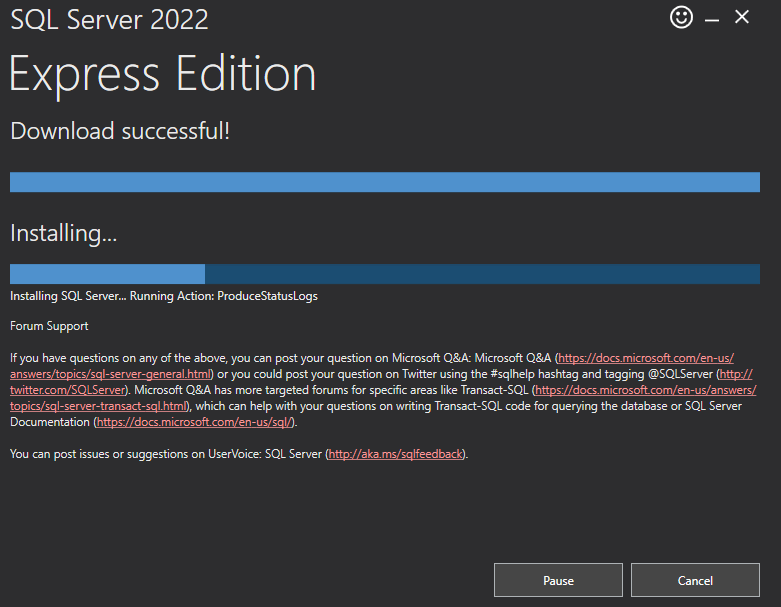Click the 'Forum Support' heading
Screen dimensions: 781x607
pos(49,326)
